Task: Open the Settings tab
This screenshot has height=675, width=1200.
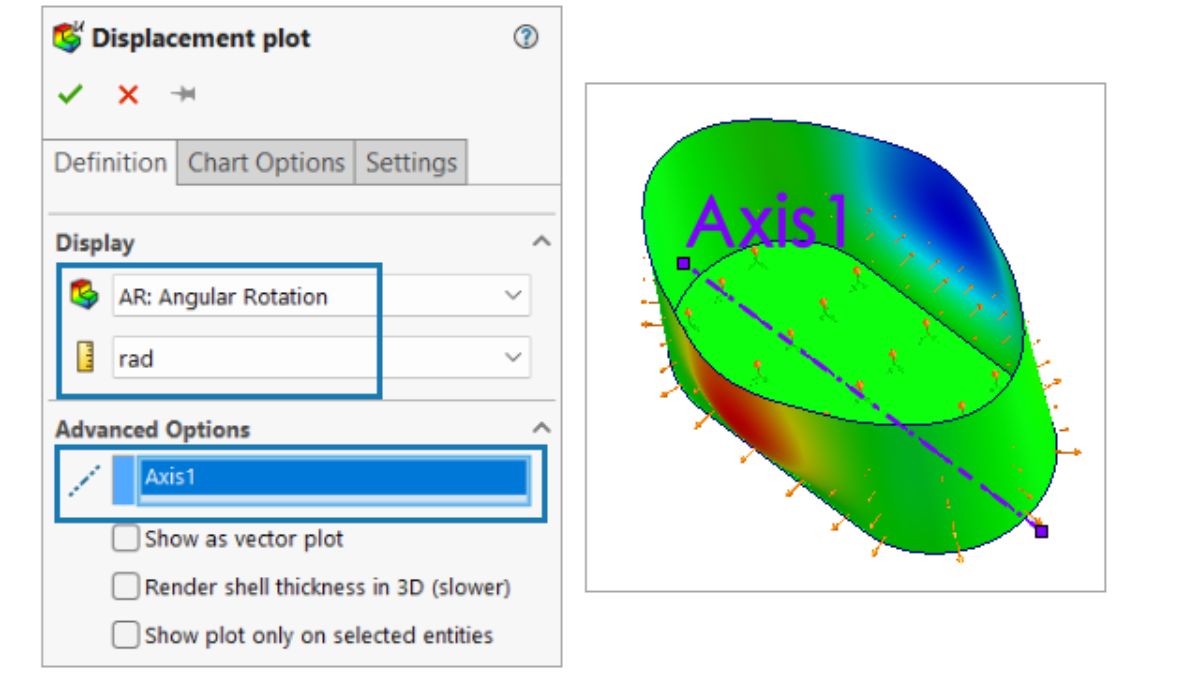Action: tap(411, 162)
